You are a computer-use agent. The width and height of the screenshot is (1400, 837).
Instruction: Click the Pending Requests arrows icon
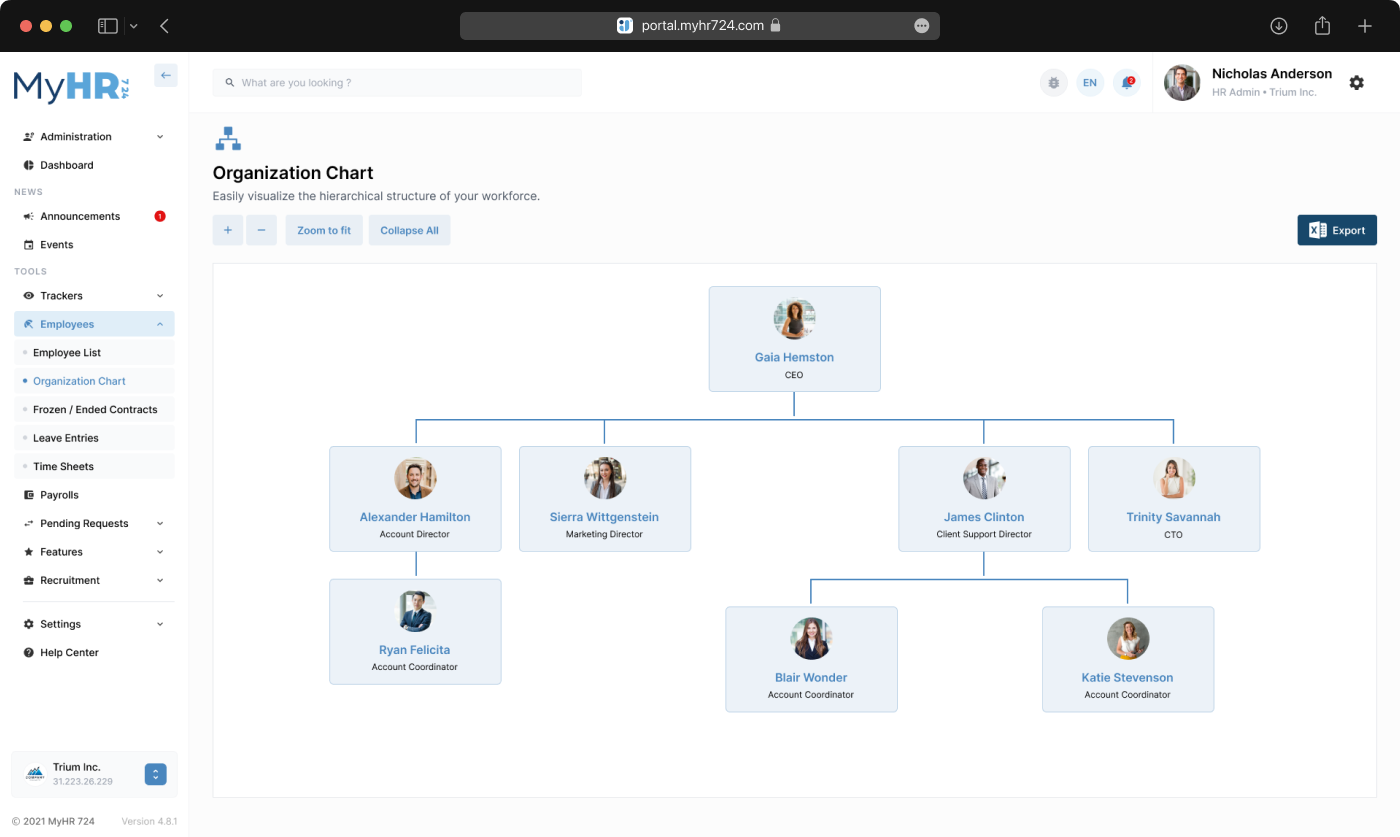[29, 524]
